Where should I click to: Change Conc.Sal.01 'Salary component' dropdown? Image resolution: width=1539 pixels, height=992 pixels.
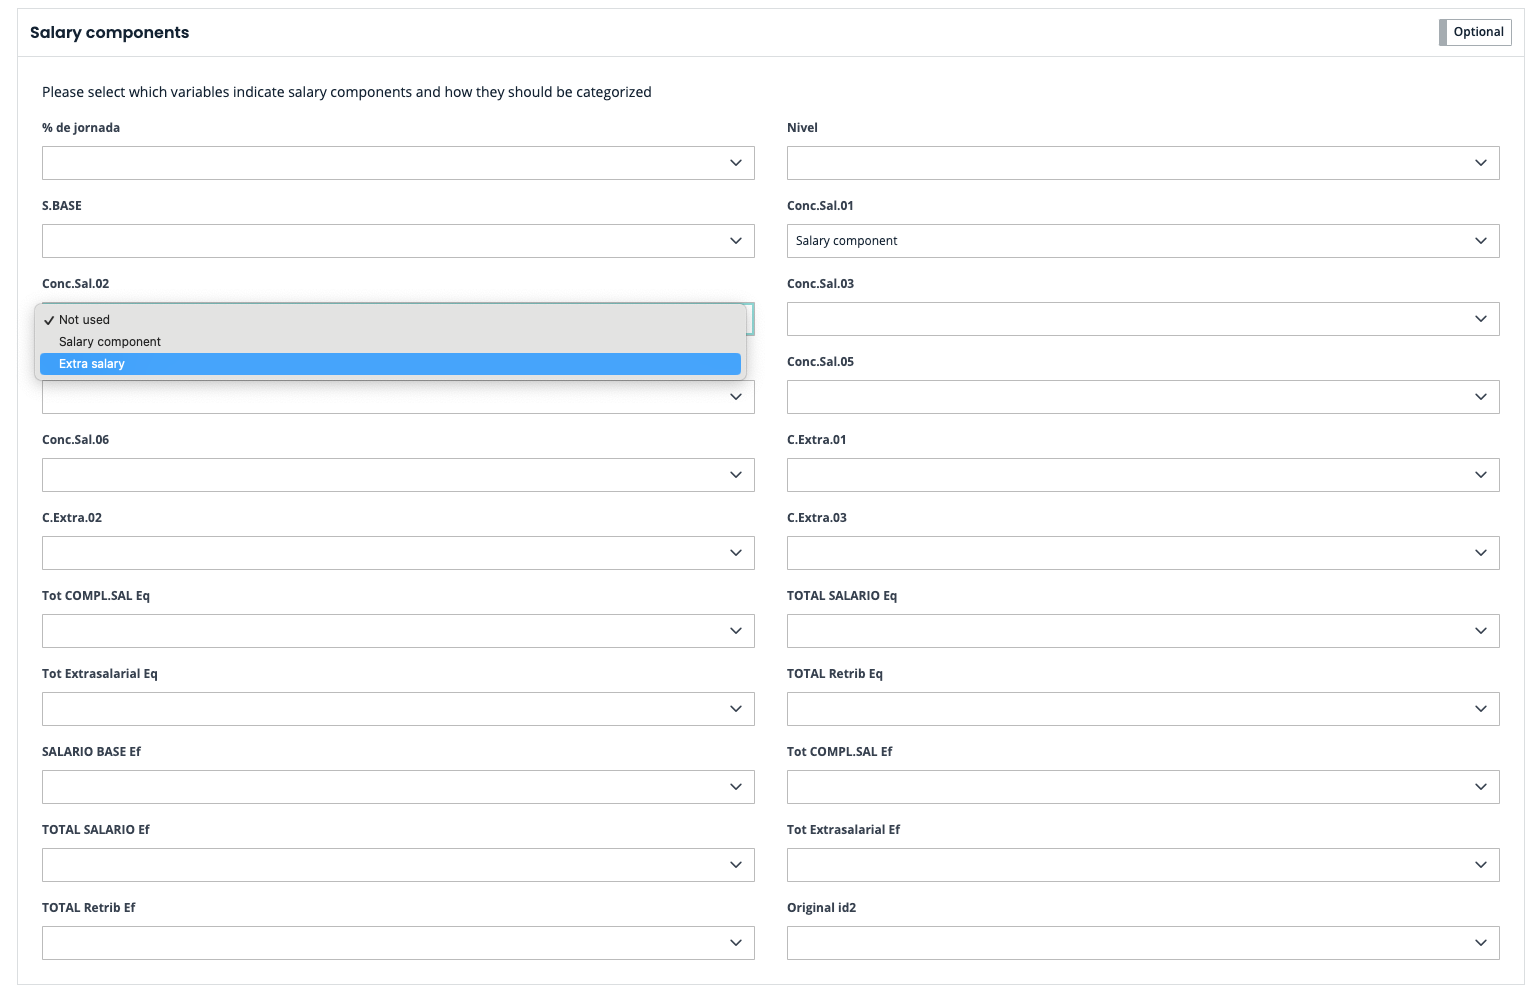1142,241
